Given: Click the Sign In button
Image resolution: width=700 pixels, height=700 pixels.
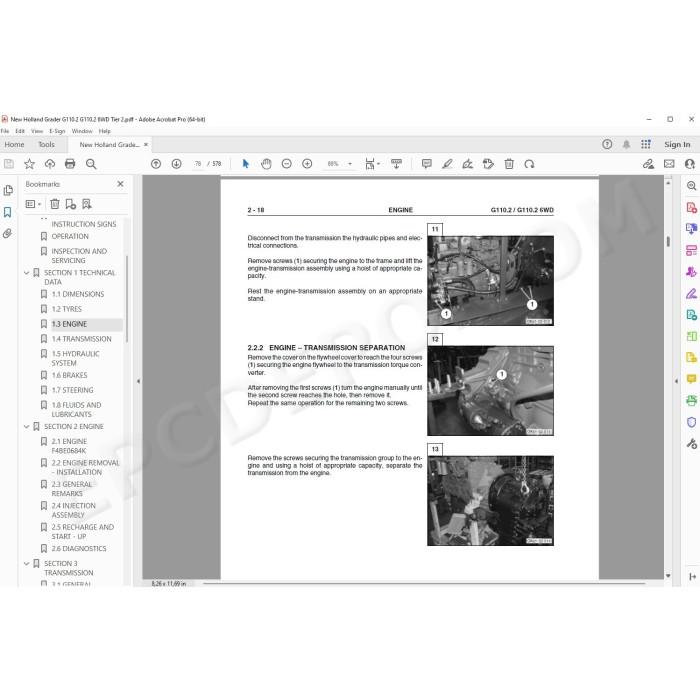Looking at the screenshot, I should pos(677,144).
